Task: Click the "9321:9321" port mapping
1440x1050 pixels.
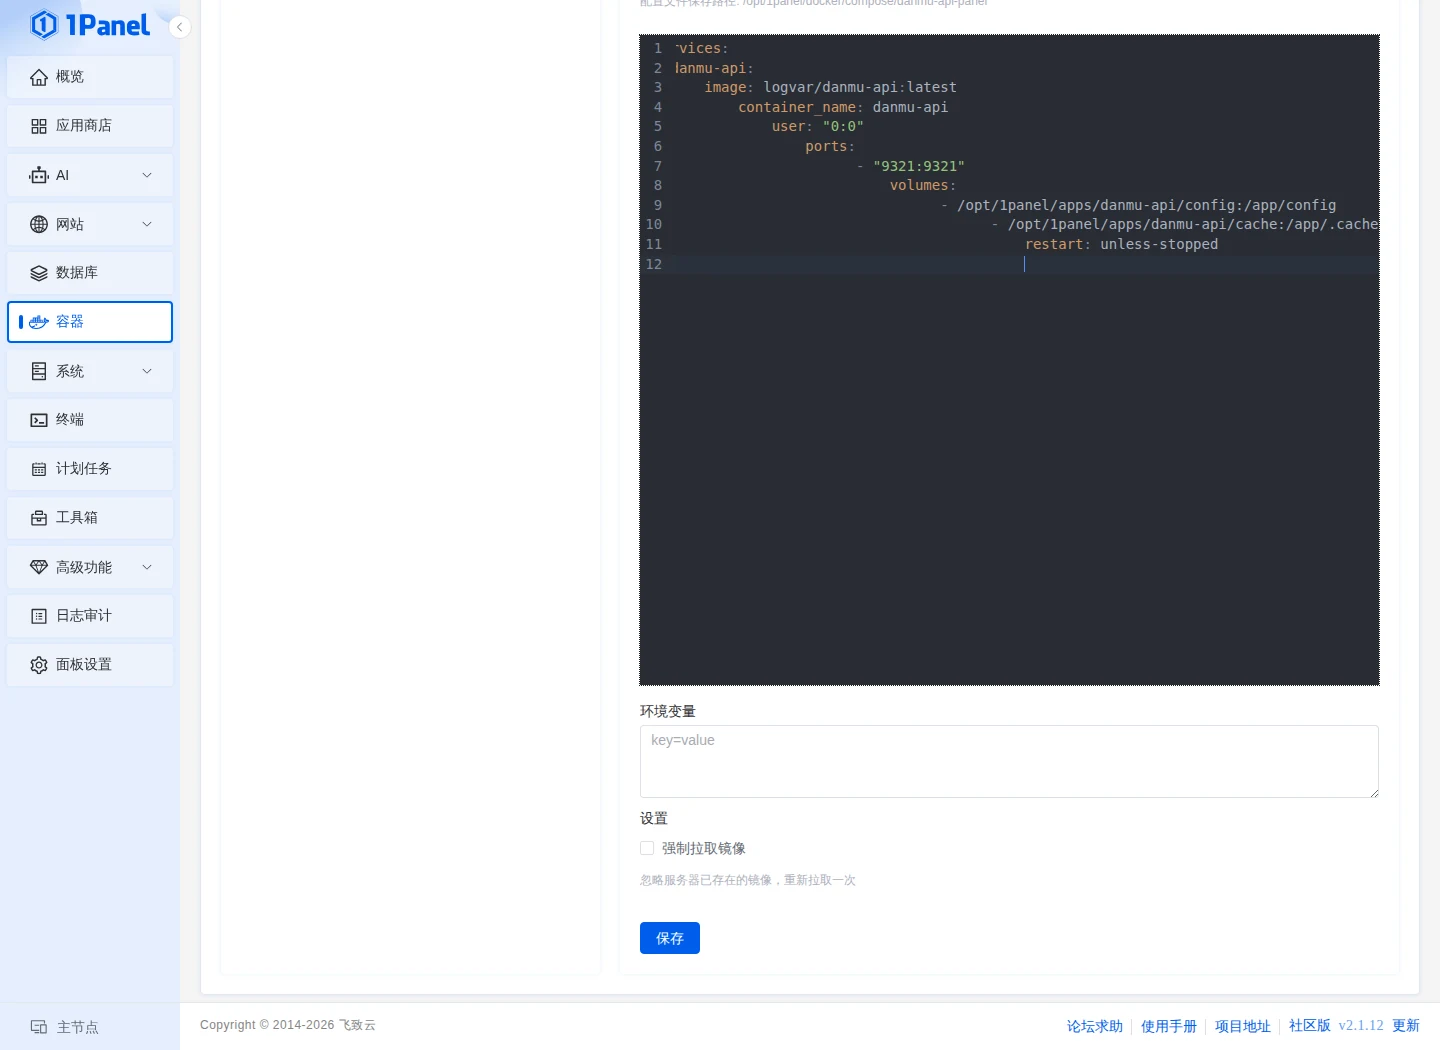Action: tap(919, 166)
